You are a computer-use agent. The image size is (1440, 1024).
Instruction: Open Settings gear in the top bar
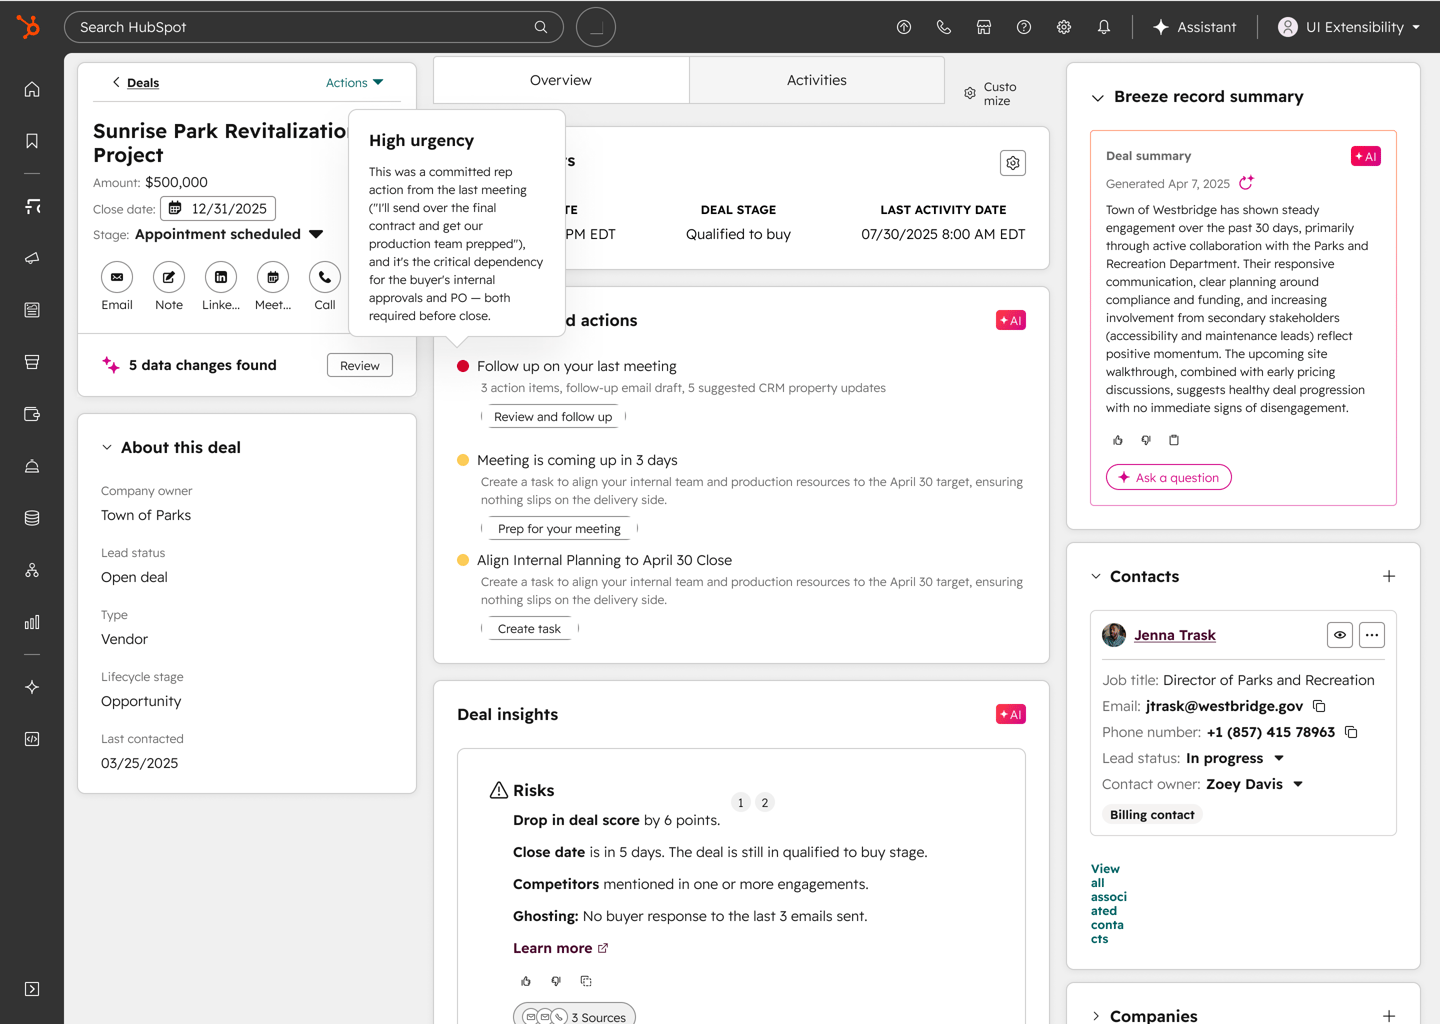tap(1064, 27)
